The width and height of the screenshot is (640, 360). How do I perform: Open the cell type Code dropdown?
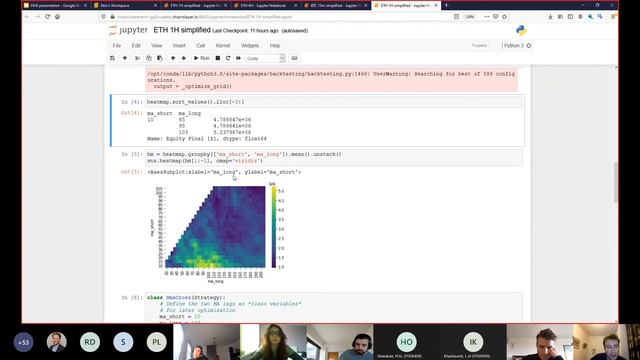(x=265, y=58)
